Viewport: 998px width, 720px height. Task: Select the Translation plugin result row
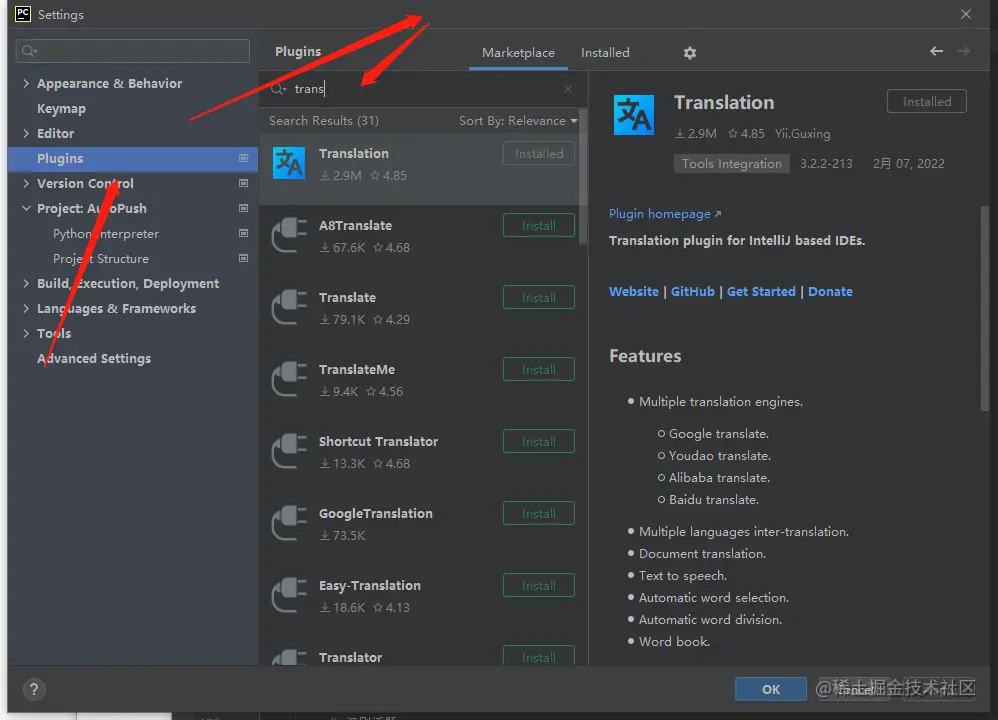(419, 169)
